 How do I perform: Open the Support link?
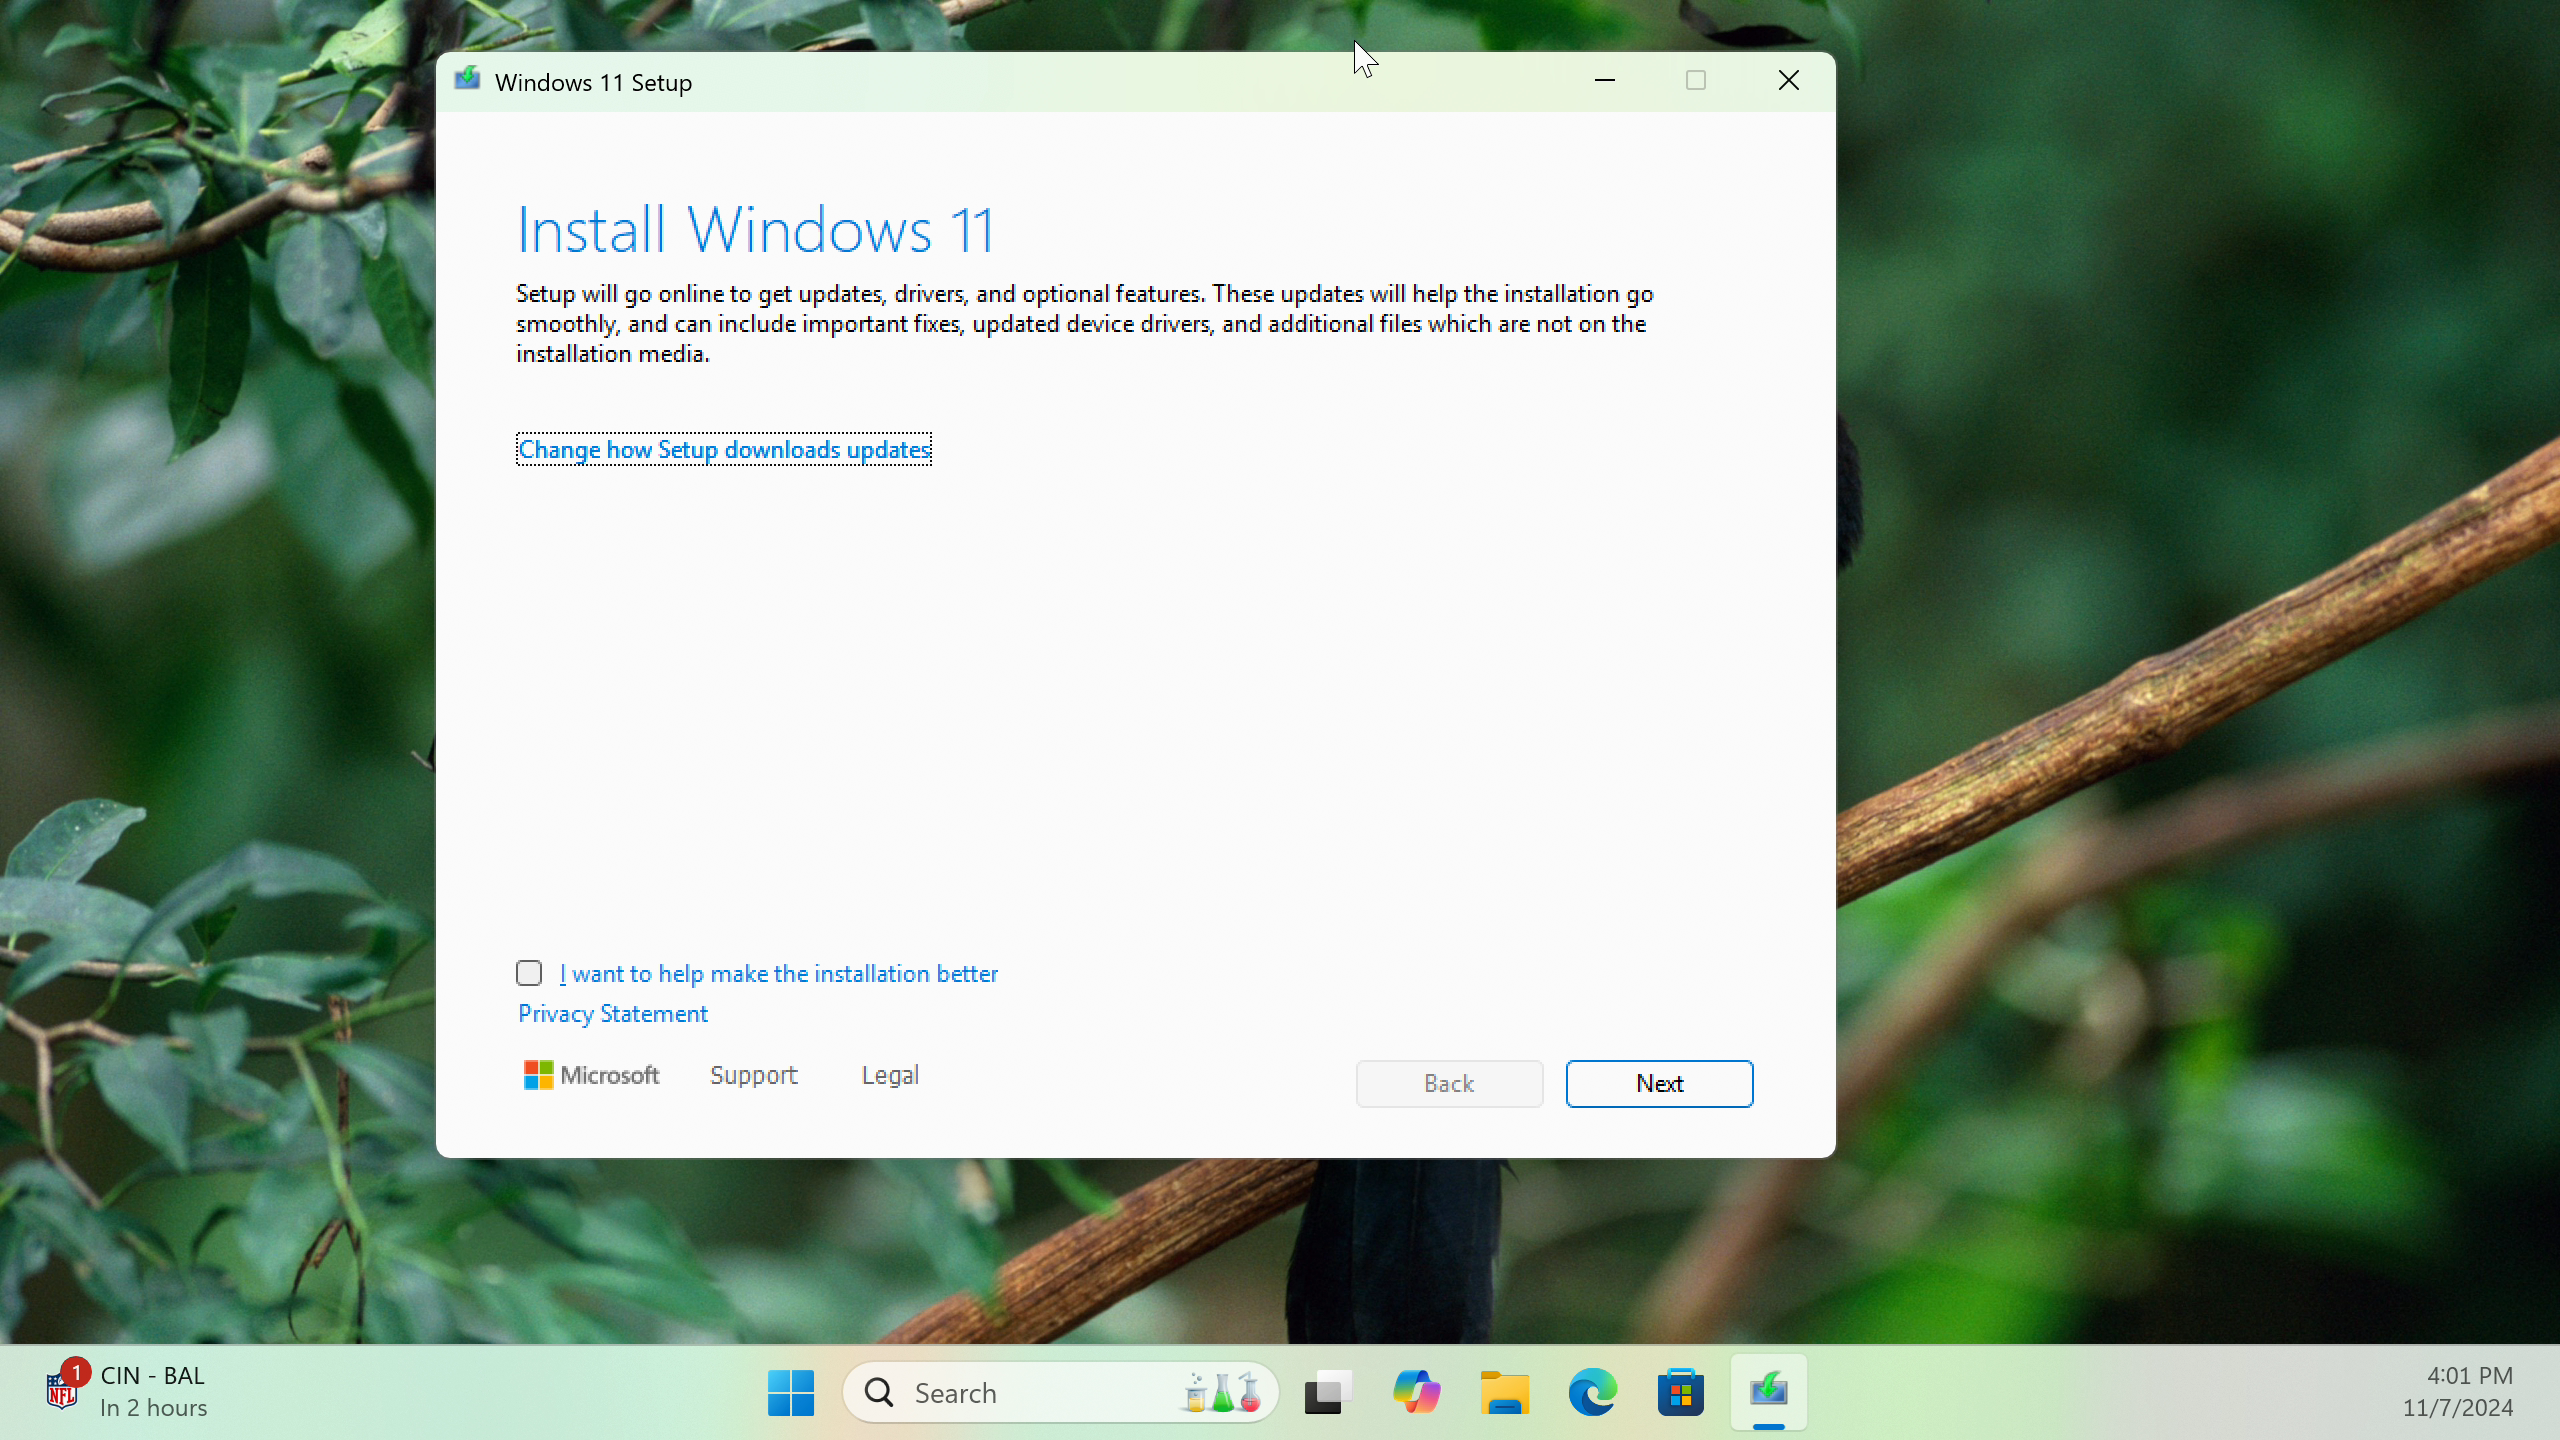click(x=753, y=1075)
